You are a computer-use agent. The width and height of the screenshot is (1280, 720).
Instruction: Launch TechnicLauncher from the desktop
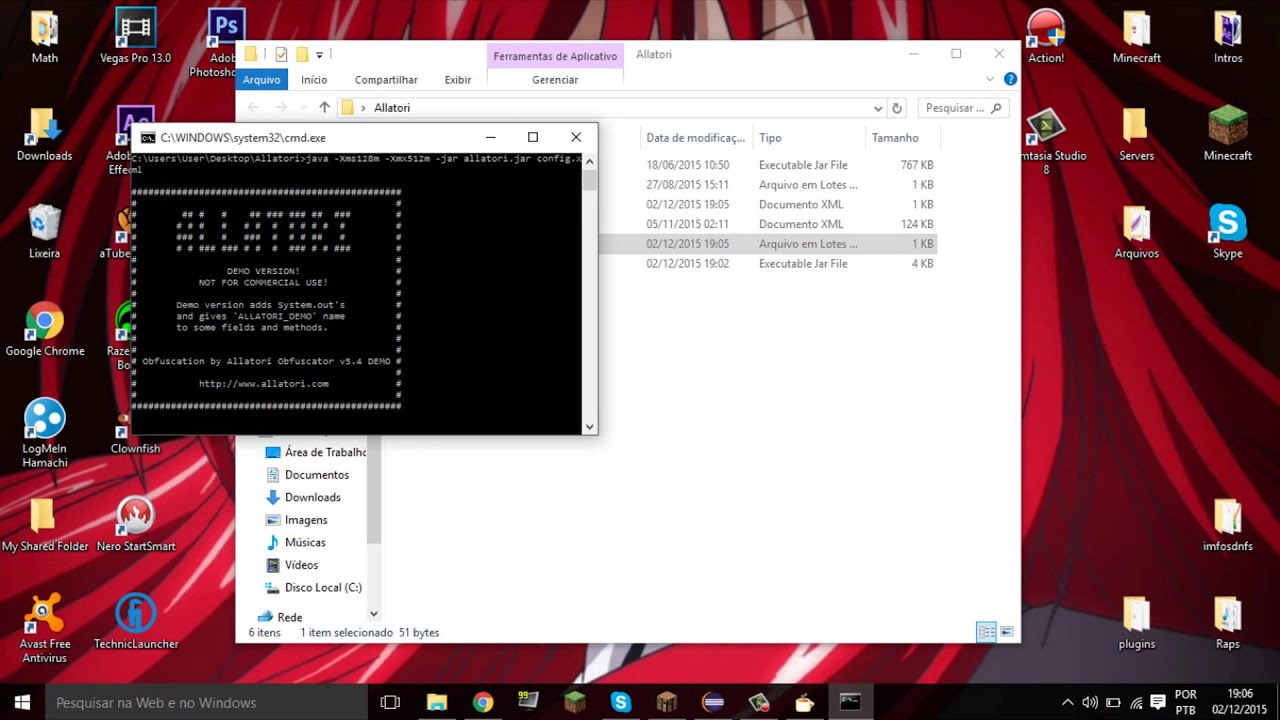[x=135, y=623]
